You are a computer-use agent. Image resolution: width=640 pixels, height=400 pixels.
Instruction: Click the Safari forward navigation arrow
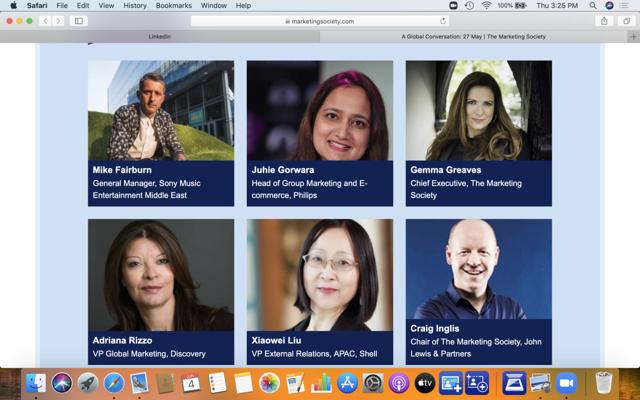pyautogui.click(x=58, y=21)
